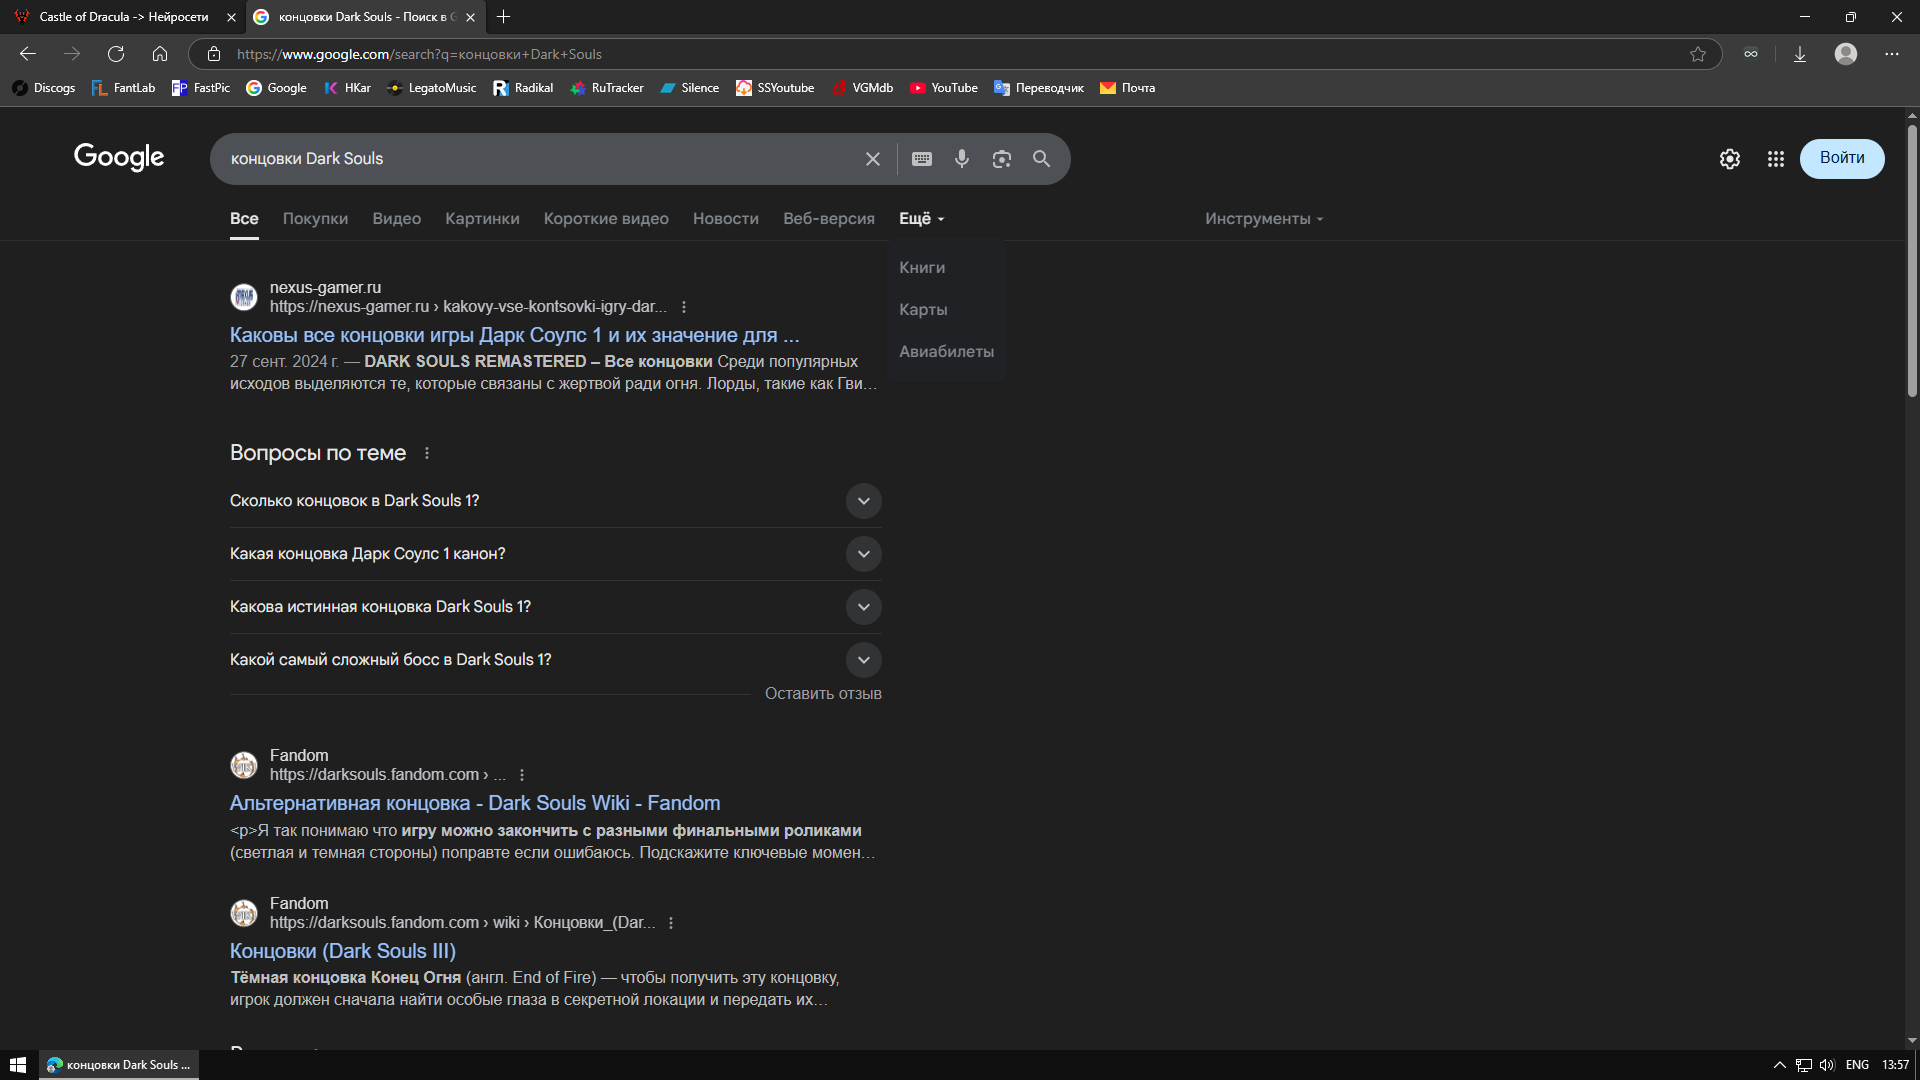The width and height of the screenshot is (1920, 1080).
Task: Open the Google apps grid
Action: [x=1776, y=159]
